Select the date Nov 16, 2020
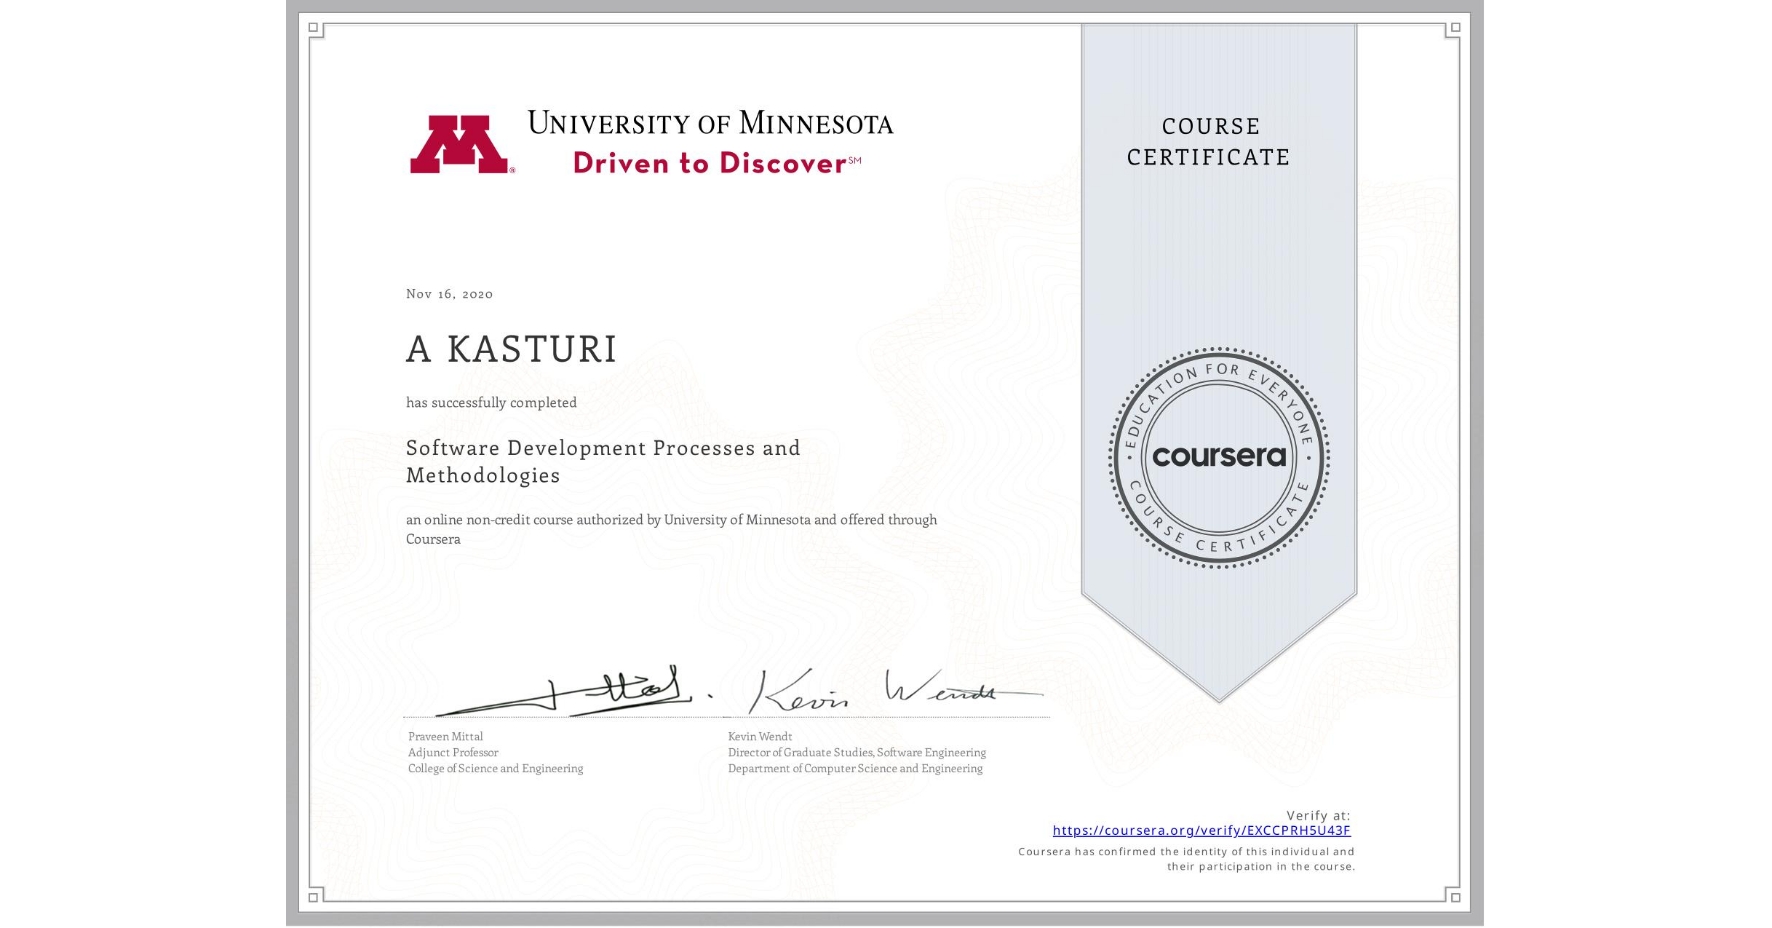 pyautogui.click(x=447, y=294)
